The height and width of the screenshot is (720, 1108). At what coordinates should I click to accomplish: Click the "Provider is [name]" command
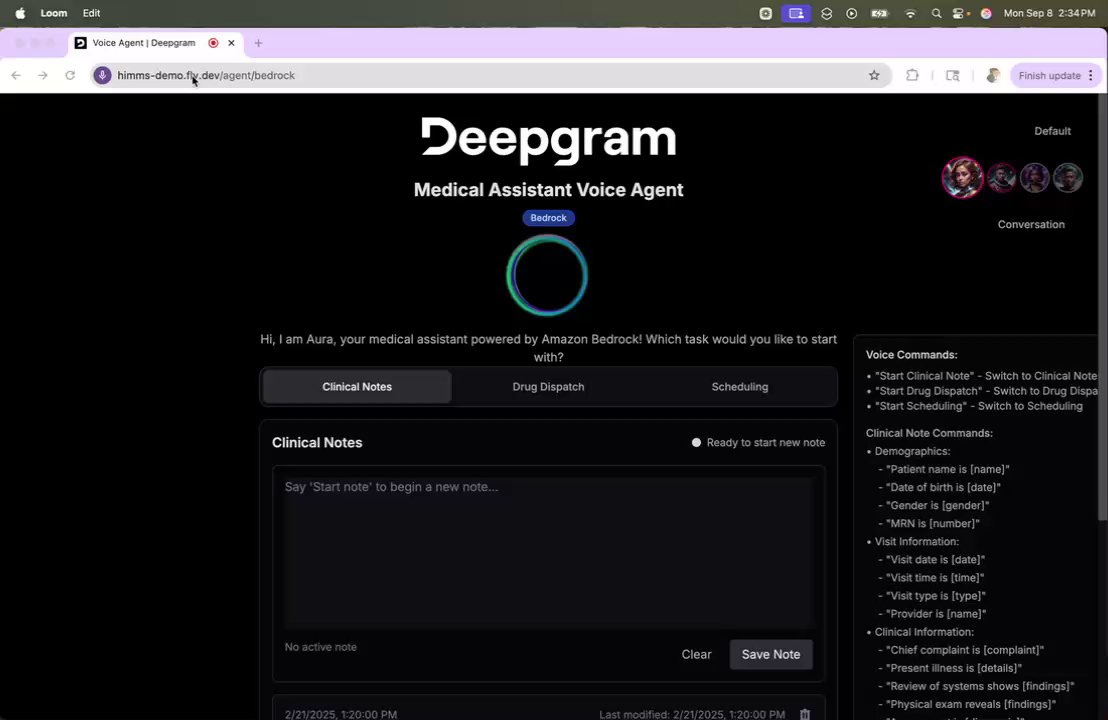click(936, 614)
